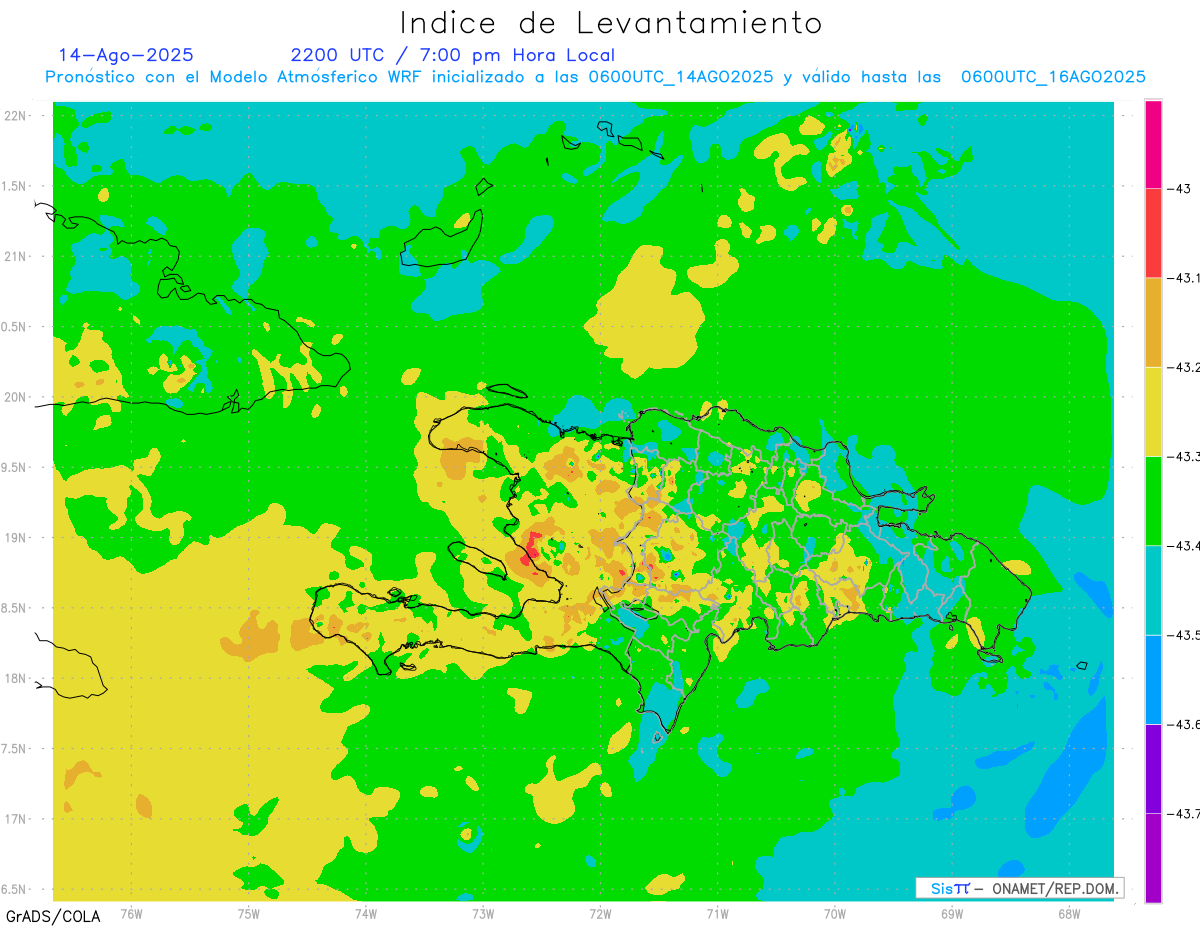1200x927 pixels.
Task: Select the cyan legend swatch between -43.4 and -43.5
Action: tap(1153, 590)
